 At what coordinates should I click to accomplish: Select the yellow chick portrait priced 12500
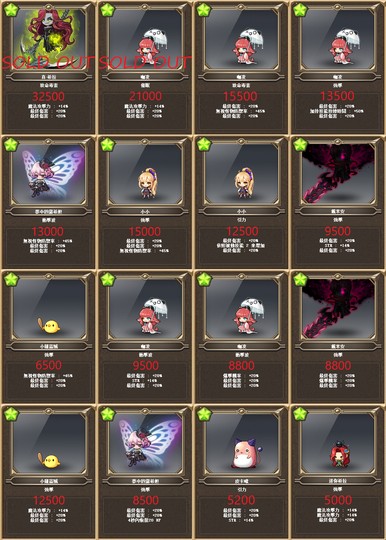(49, 443)
